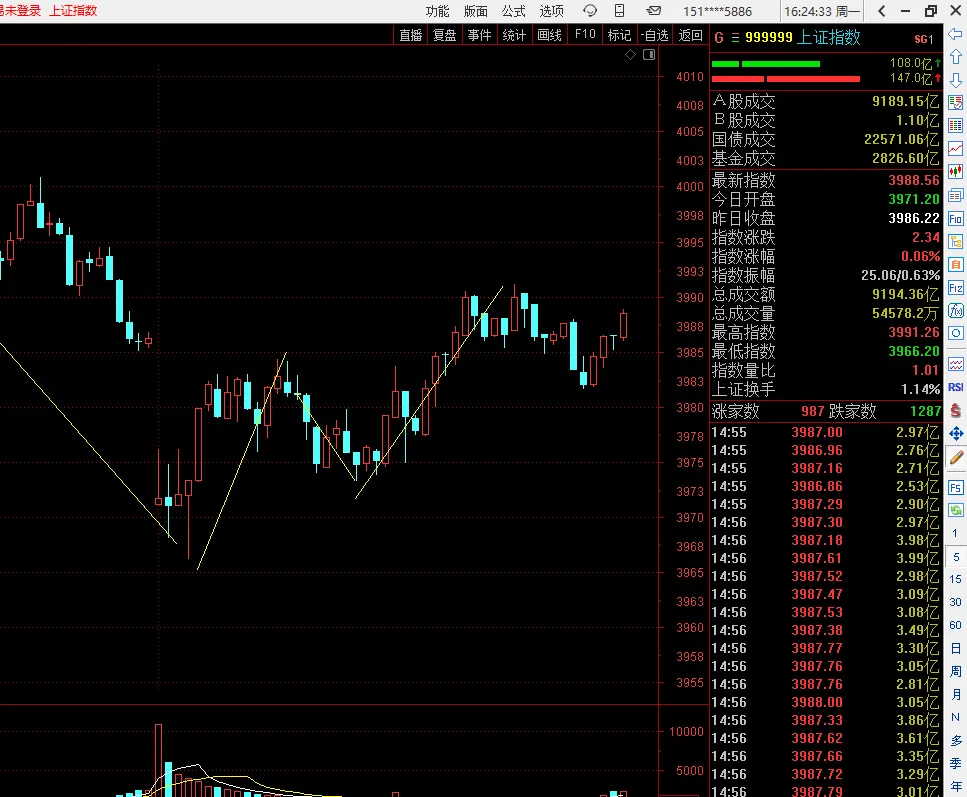The image size is (967, 797).
Task: Click the -自选 toolbar button
Action: 655,35
